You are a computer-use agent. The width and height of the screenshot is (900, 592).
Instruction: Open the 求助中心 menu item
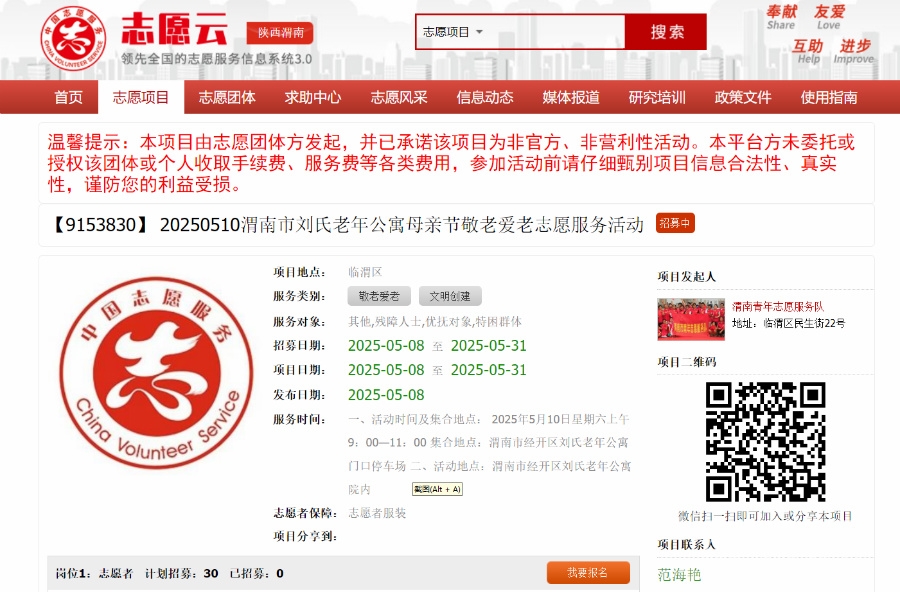coord(313,97)
